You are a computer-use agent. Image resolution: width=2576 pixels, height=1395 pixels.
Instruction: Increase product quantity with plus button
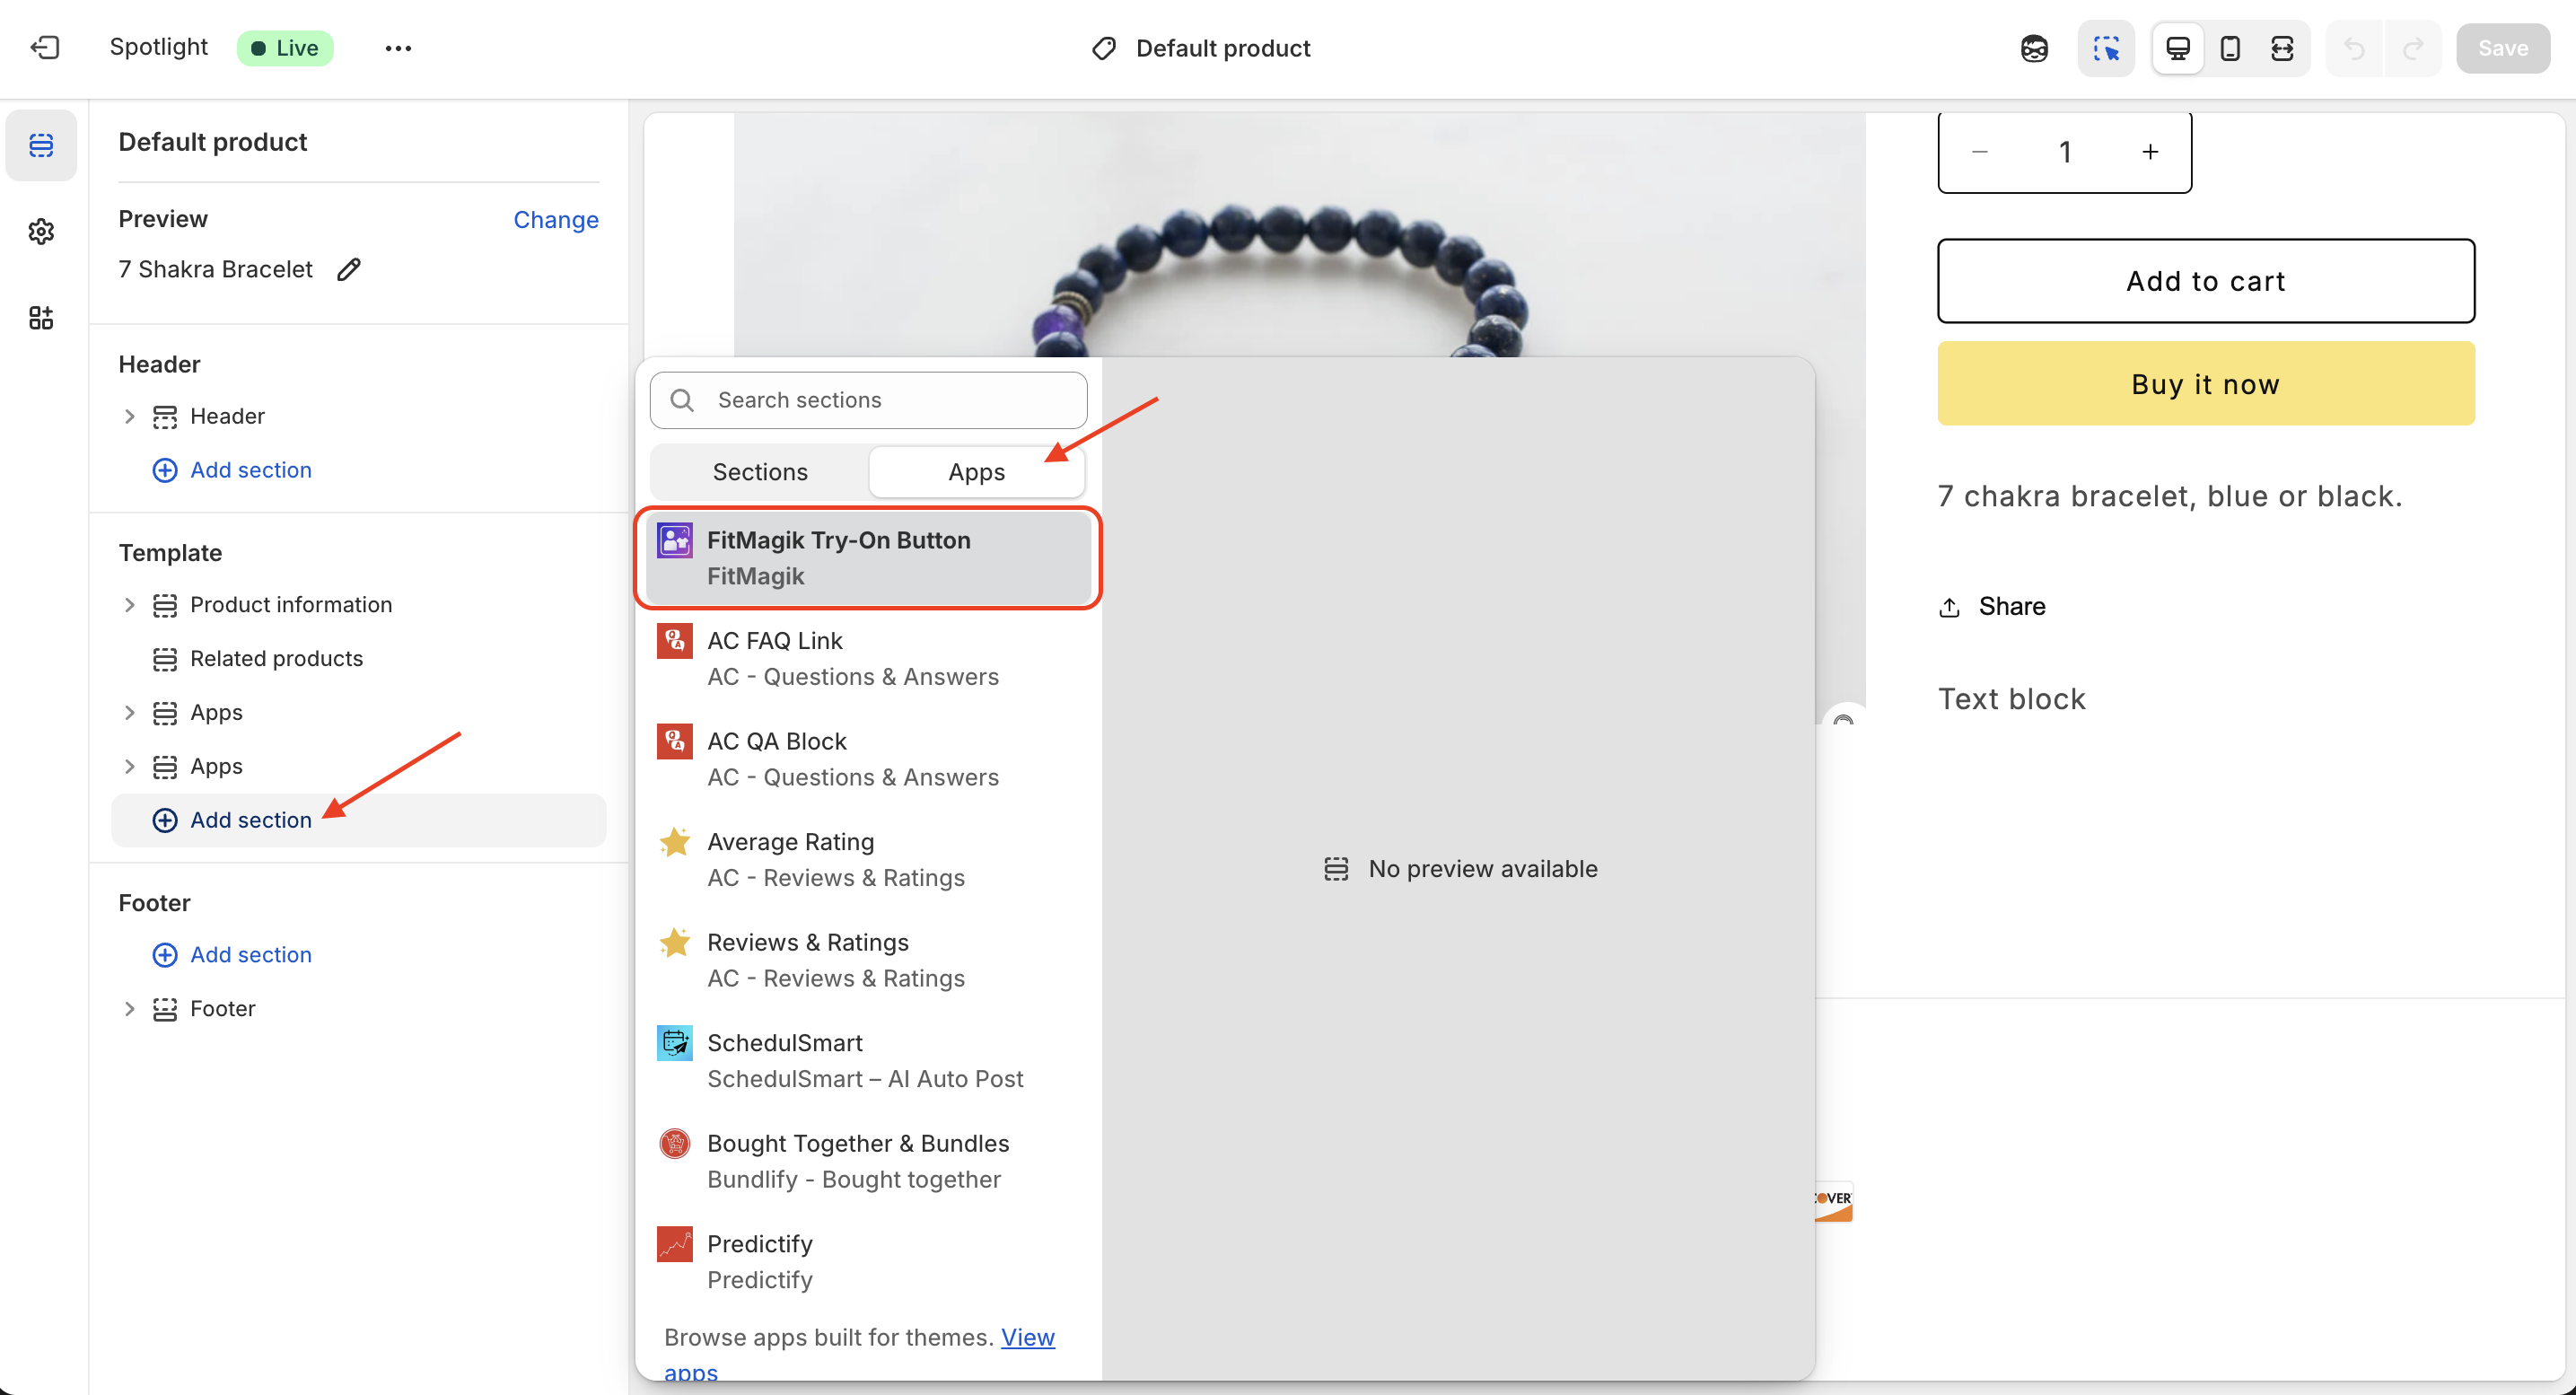click(2149, 152)
